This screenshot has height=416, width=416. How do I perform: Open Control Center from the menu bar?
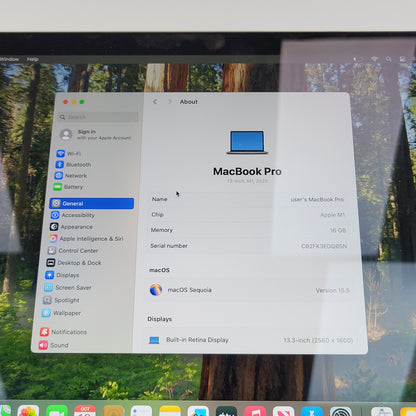click(x=403, y=59)
